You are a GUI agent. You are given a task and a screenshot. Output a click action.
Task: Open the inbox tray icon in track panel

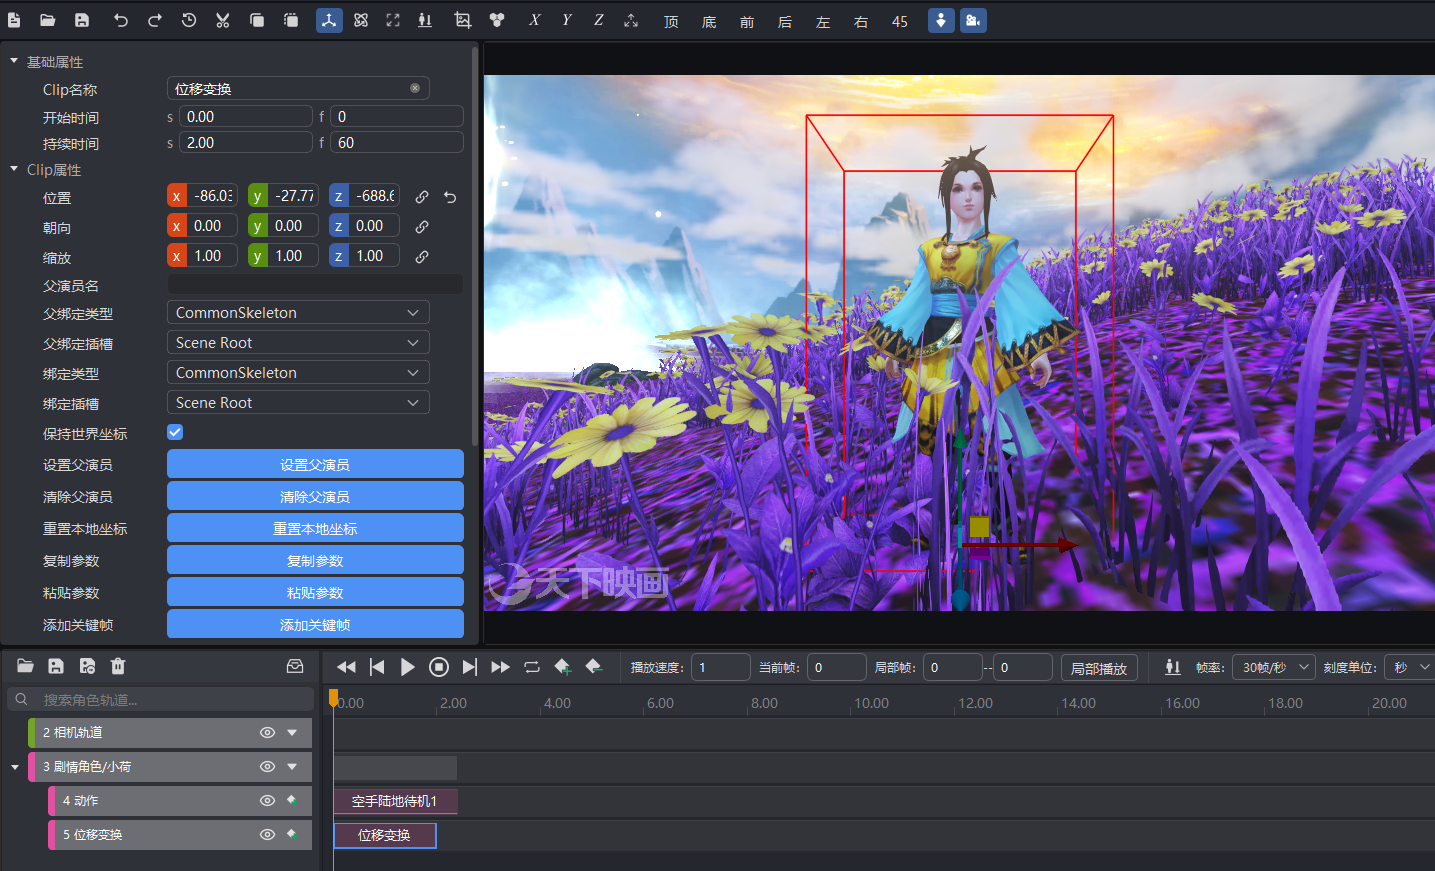[295, 666]
